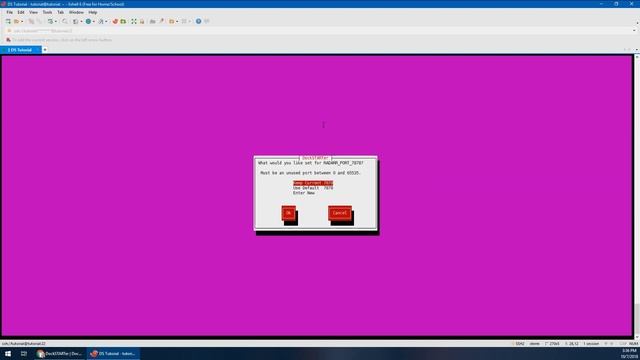Screen dimensions: 640x360
Task: Click the Properties/reconnect toolbar icon
Action: point(51,21)
